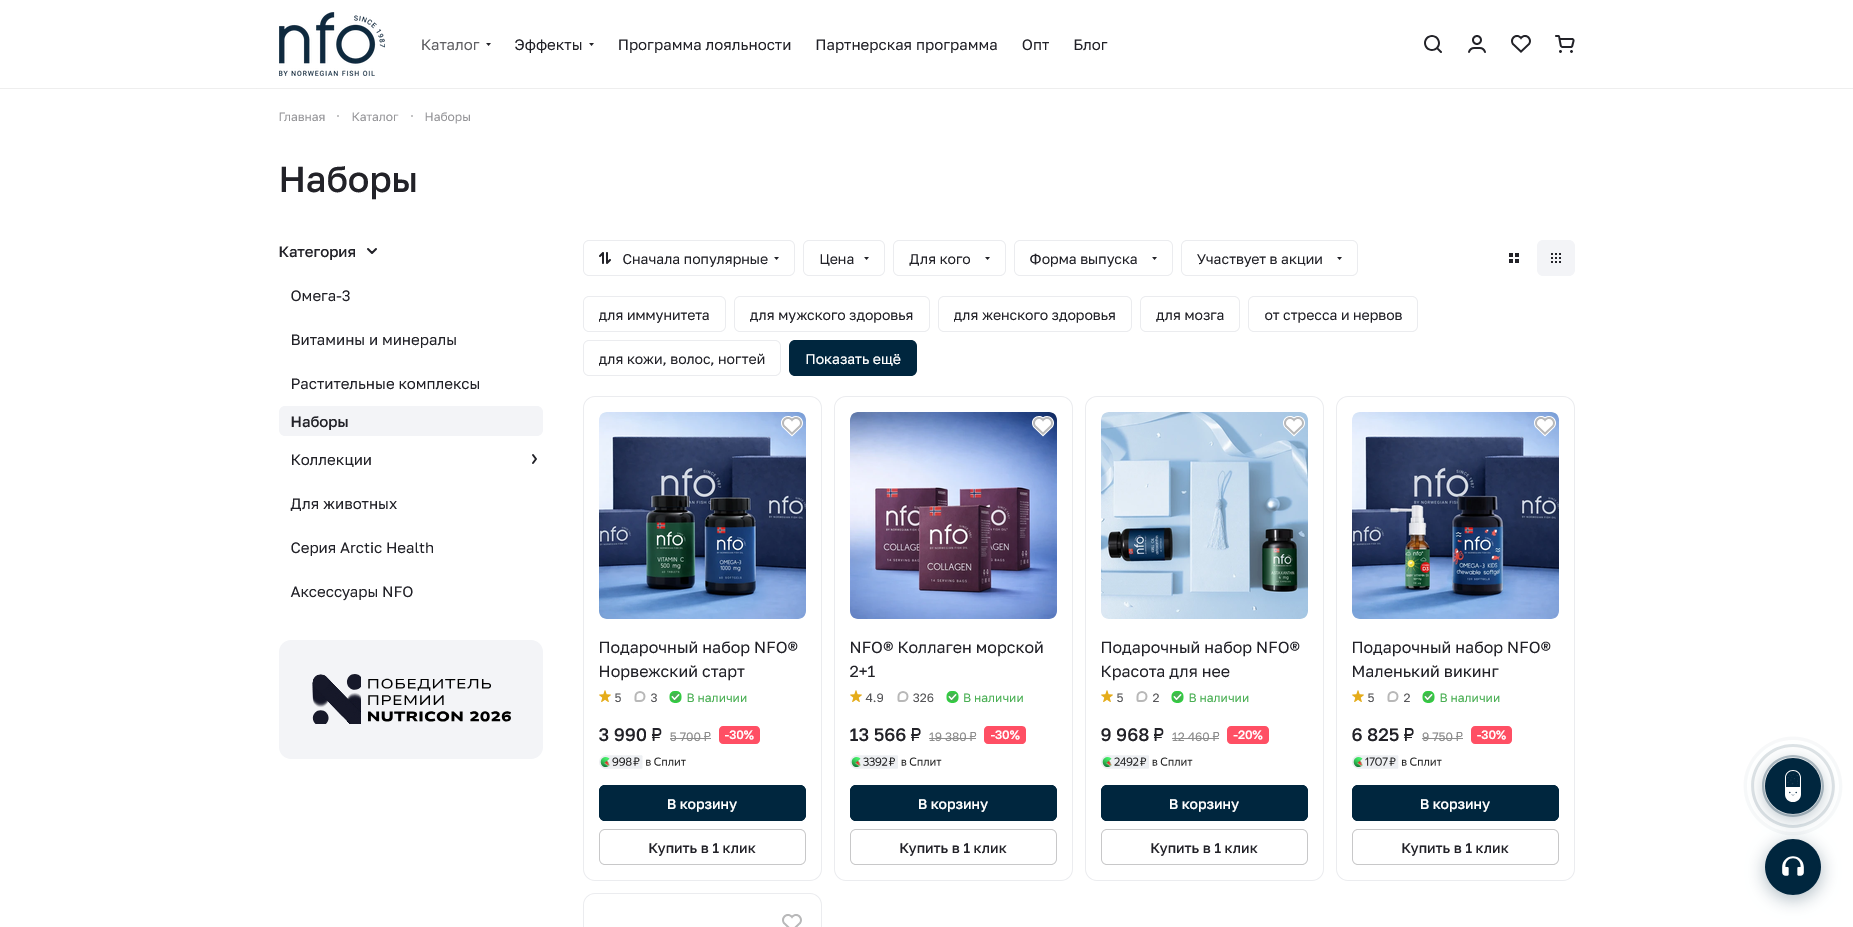Open Коллаген морской 2+1 product image
The image size is (1853, 927).
click(x=953, y=515)
